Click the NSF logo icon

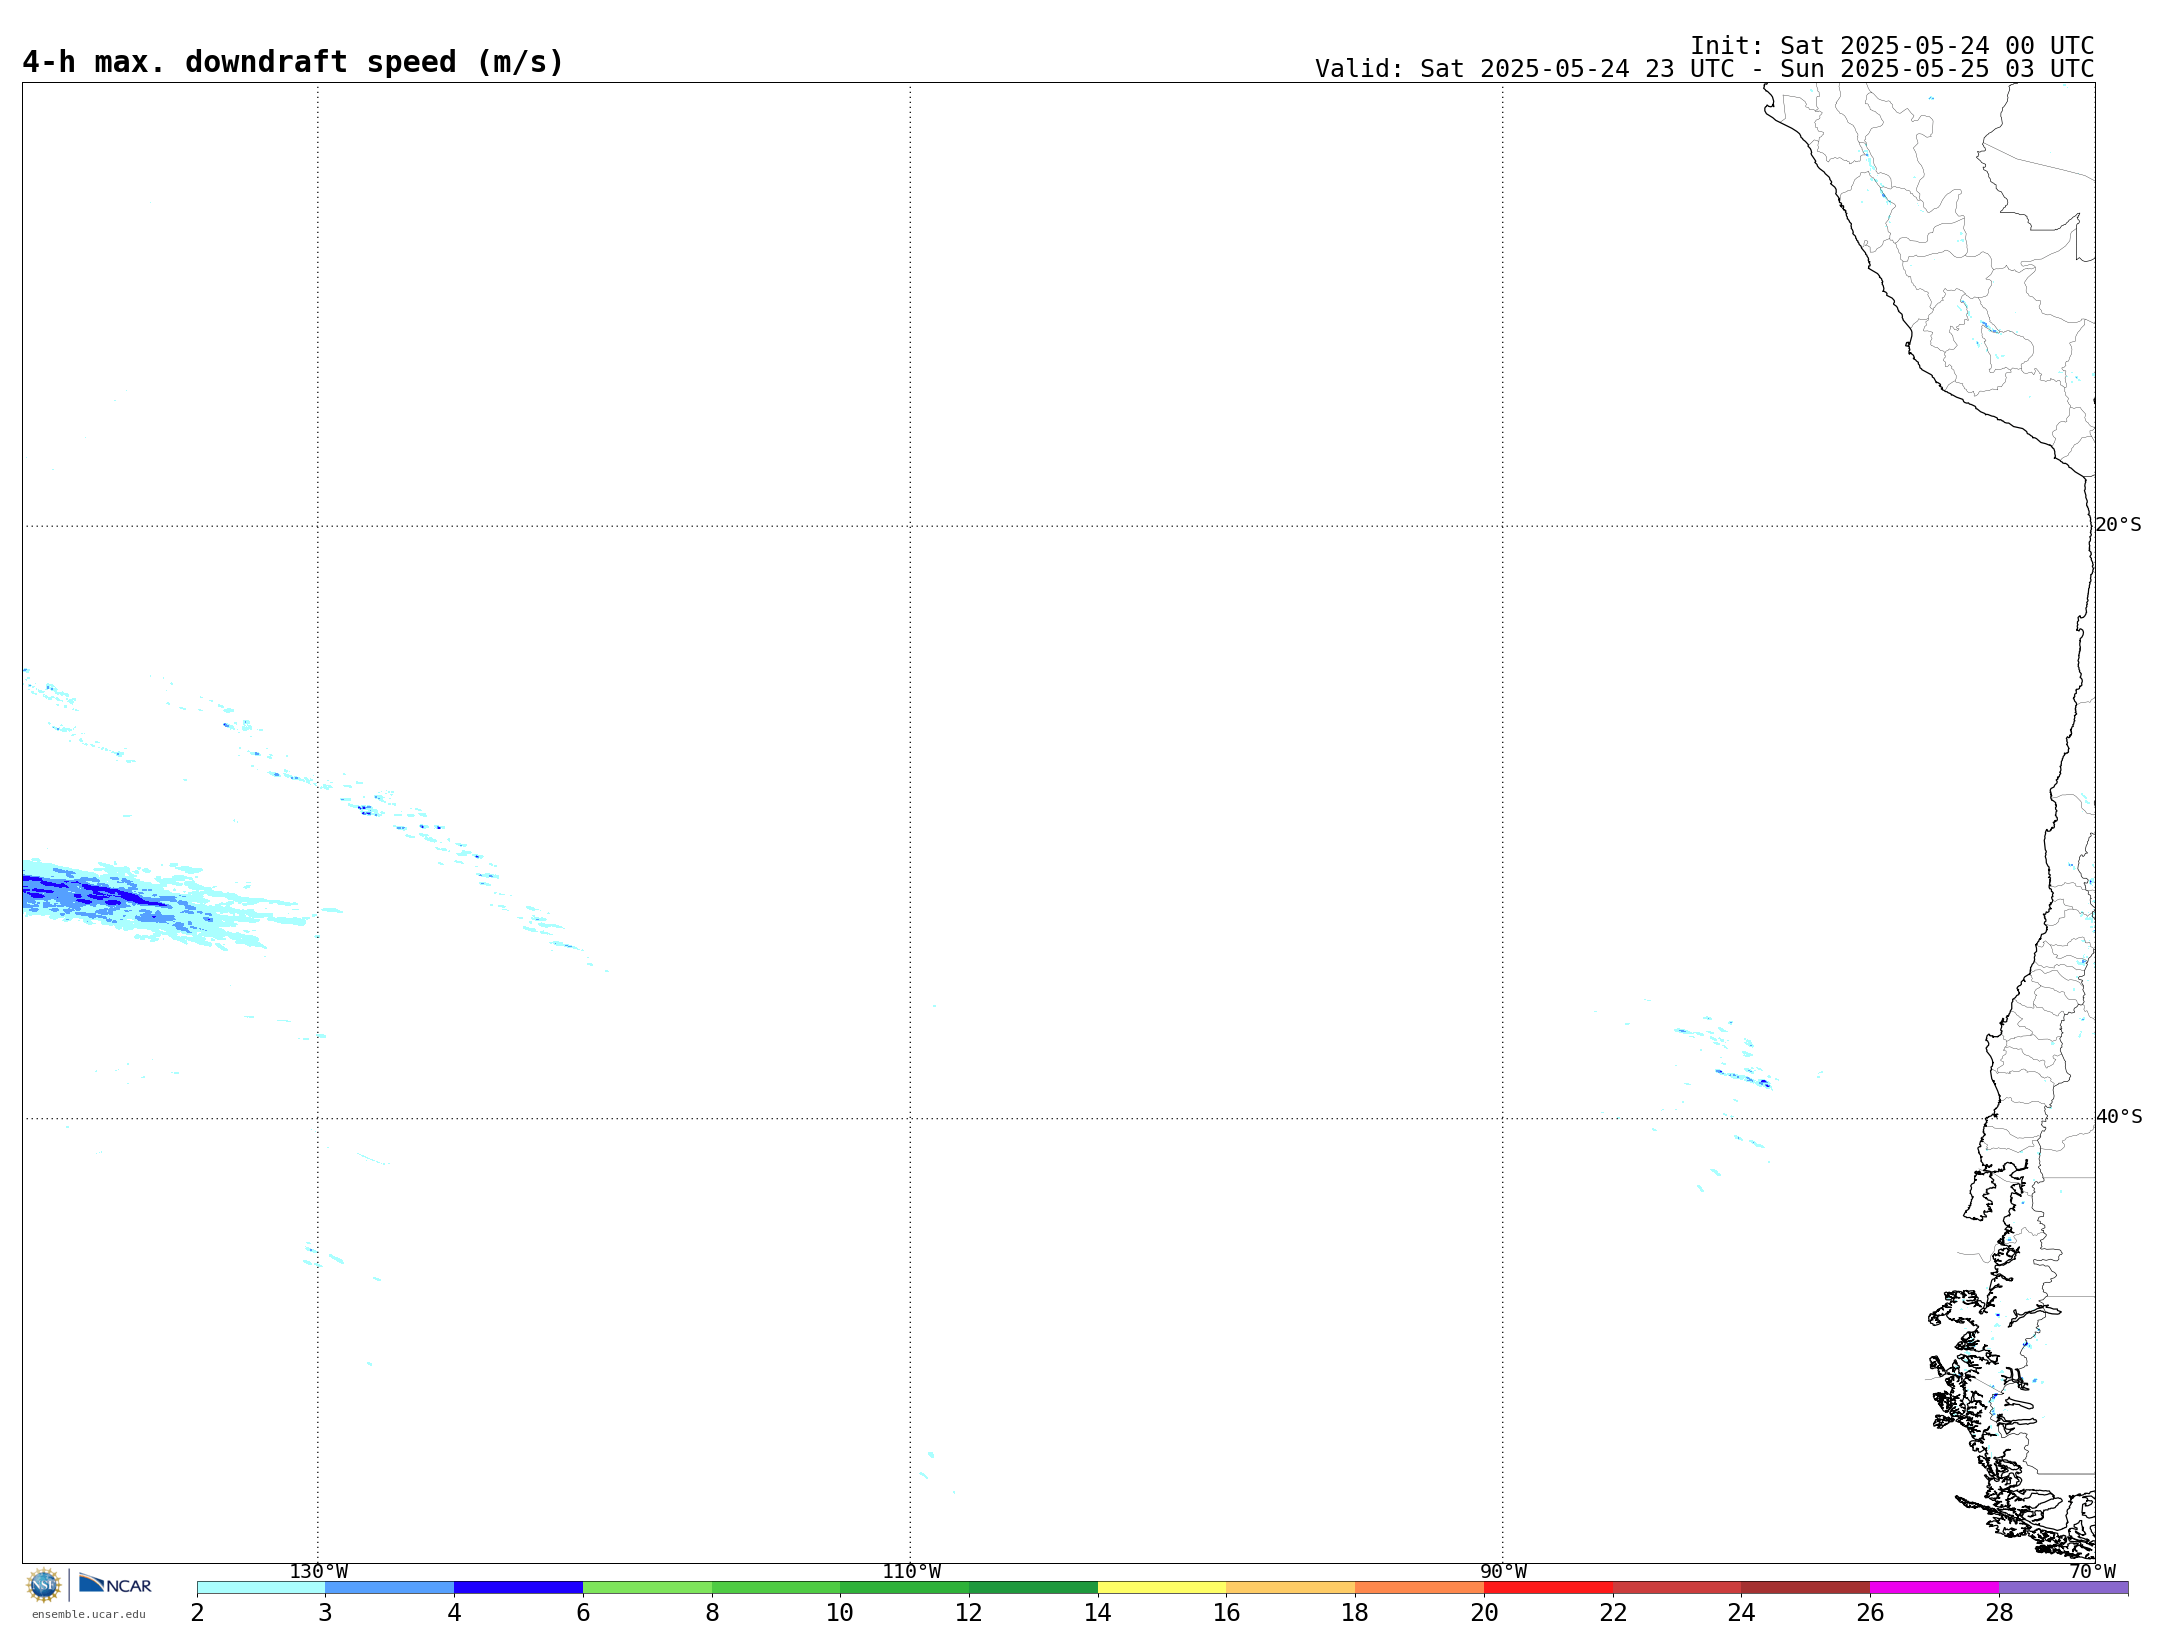point(44,1585)
